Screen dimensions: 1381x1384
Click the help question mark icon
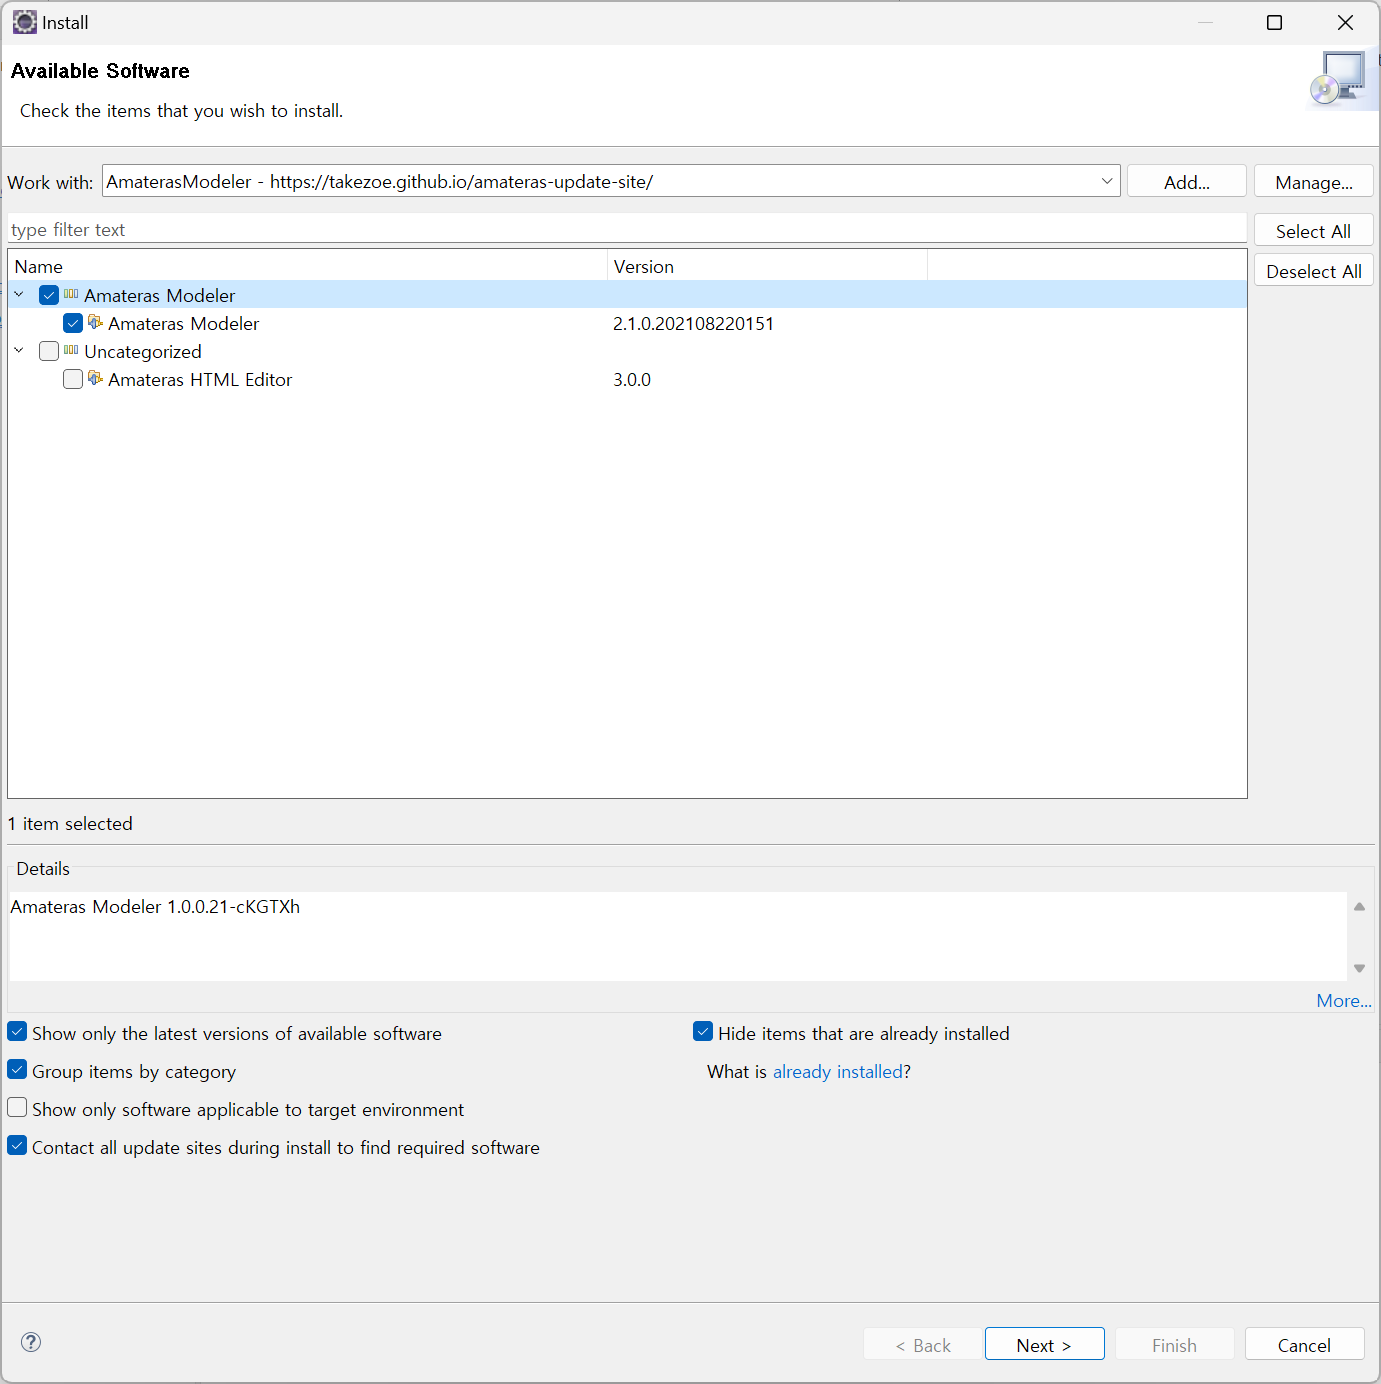pos(31,1342)
